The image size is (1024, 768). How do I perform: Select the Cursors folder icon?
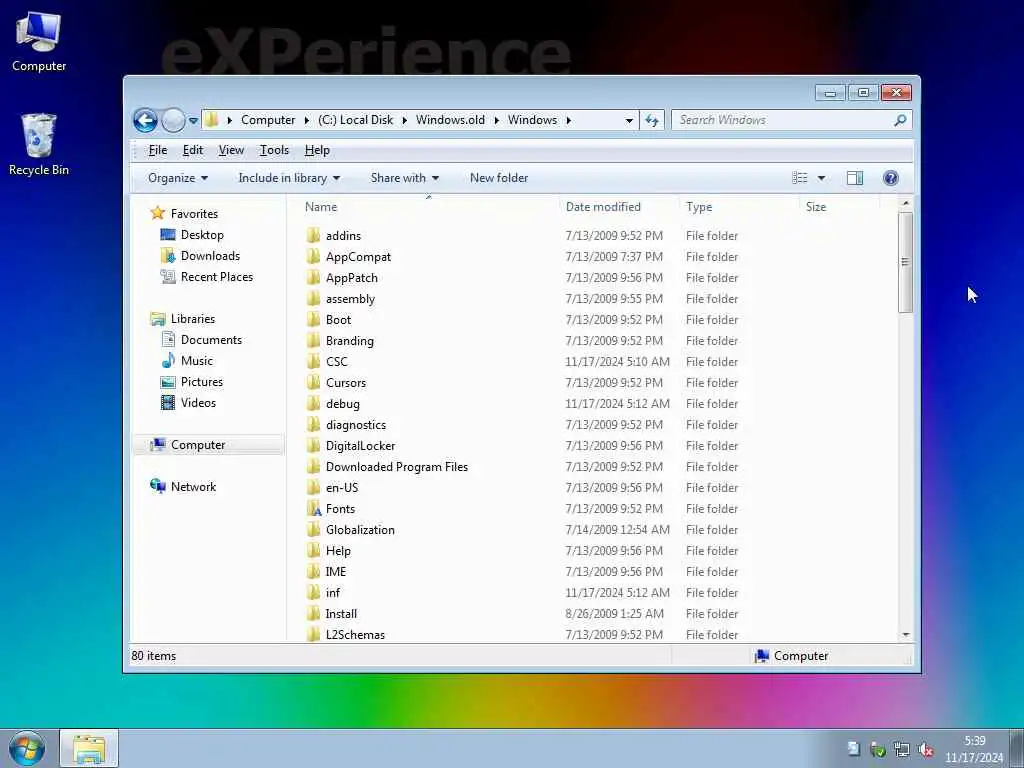pyautogui.click(x=313, y=383)
